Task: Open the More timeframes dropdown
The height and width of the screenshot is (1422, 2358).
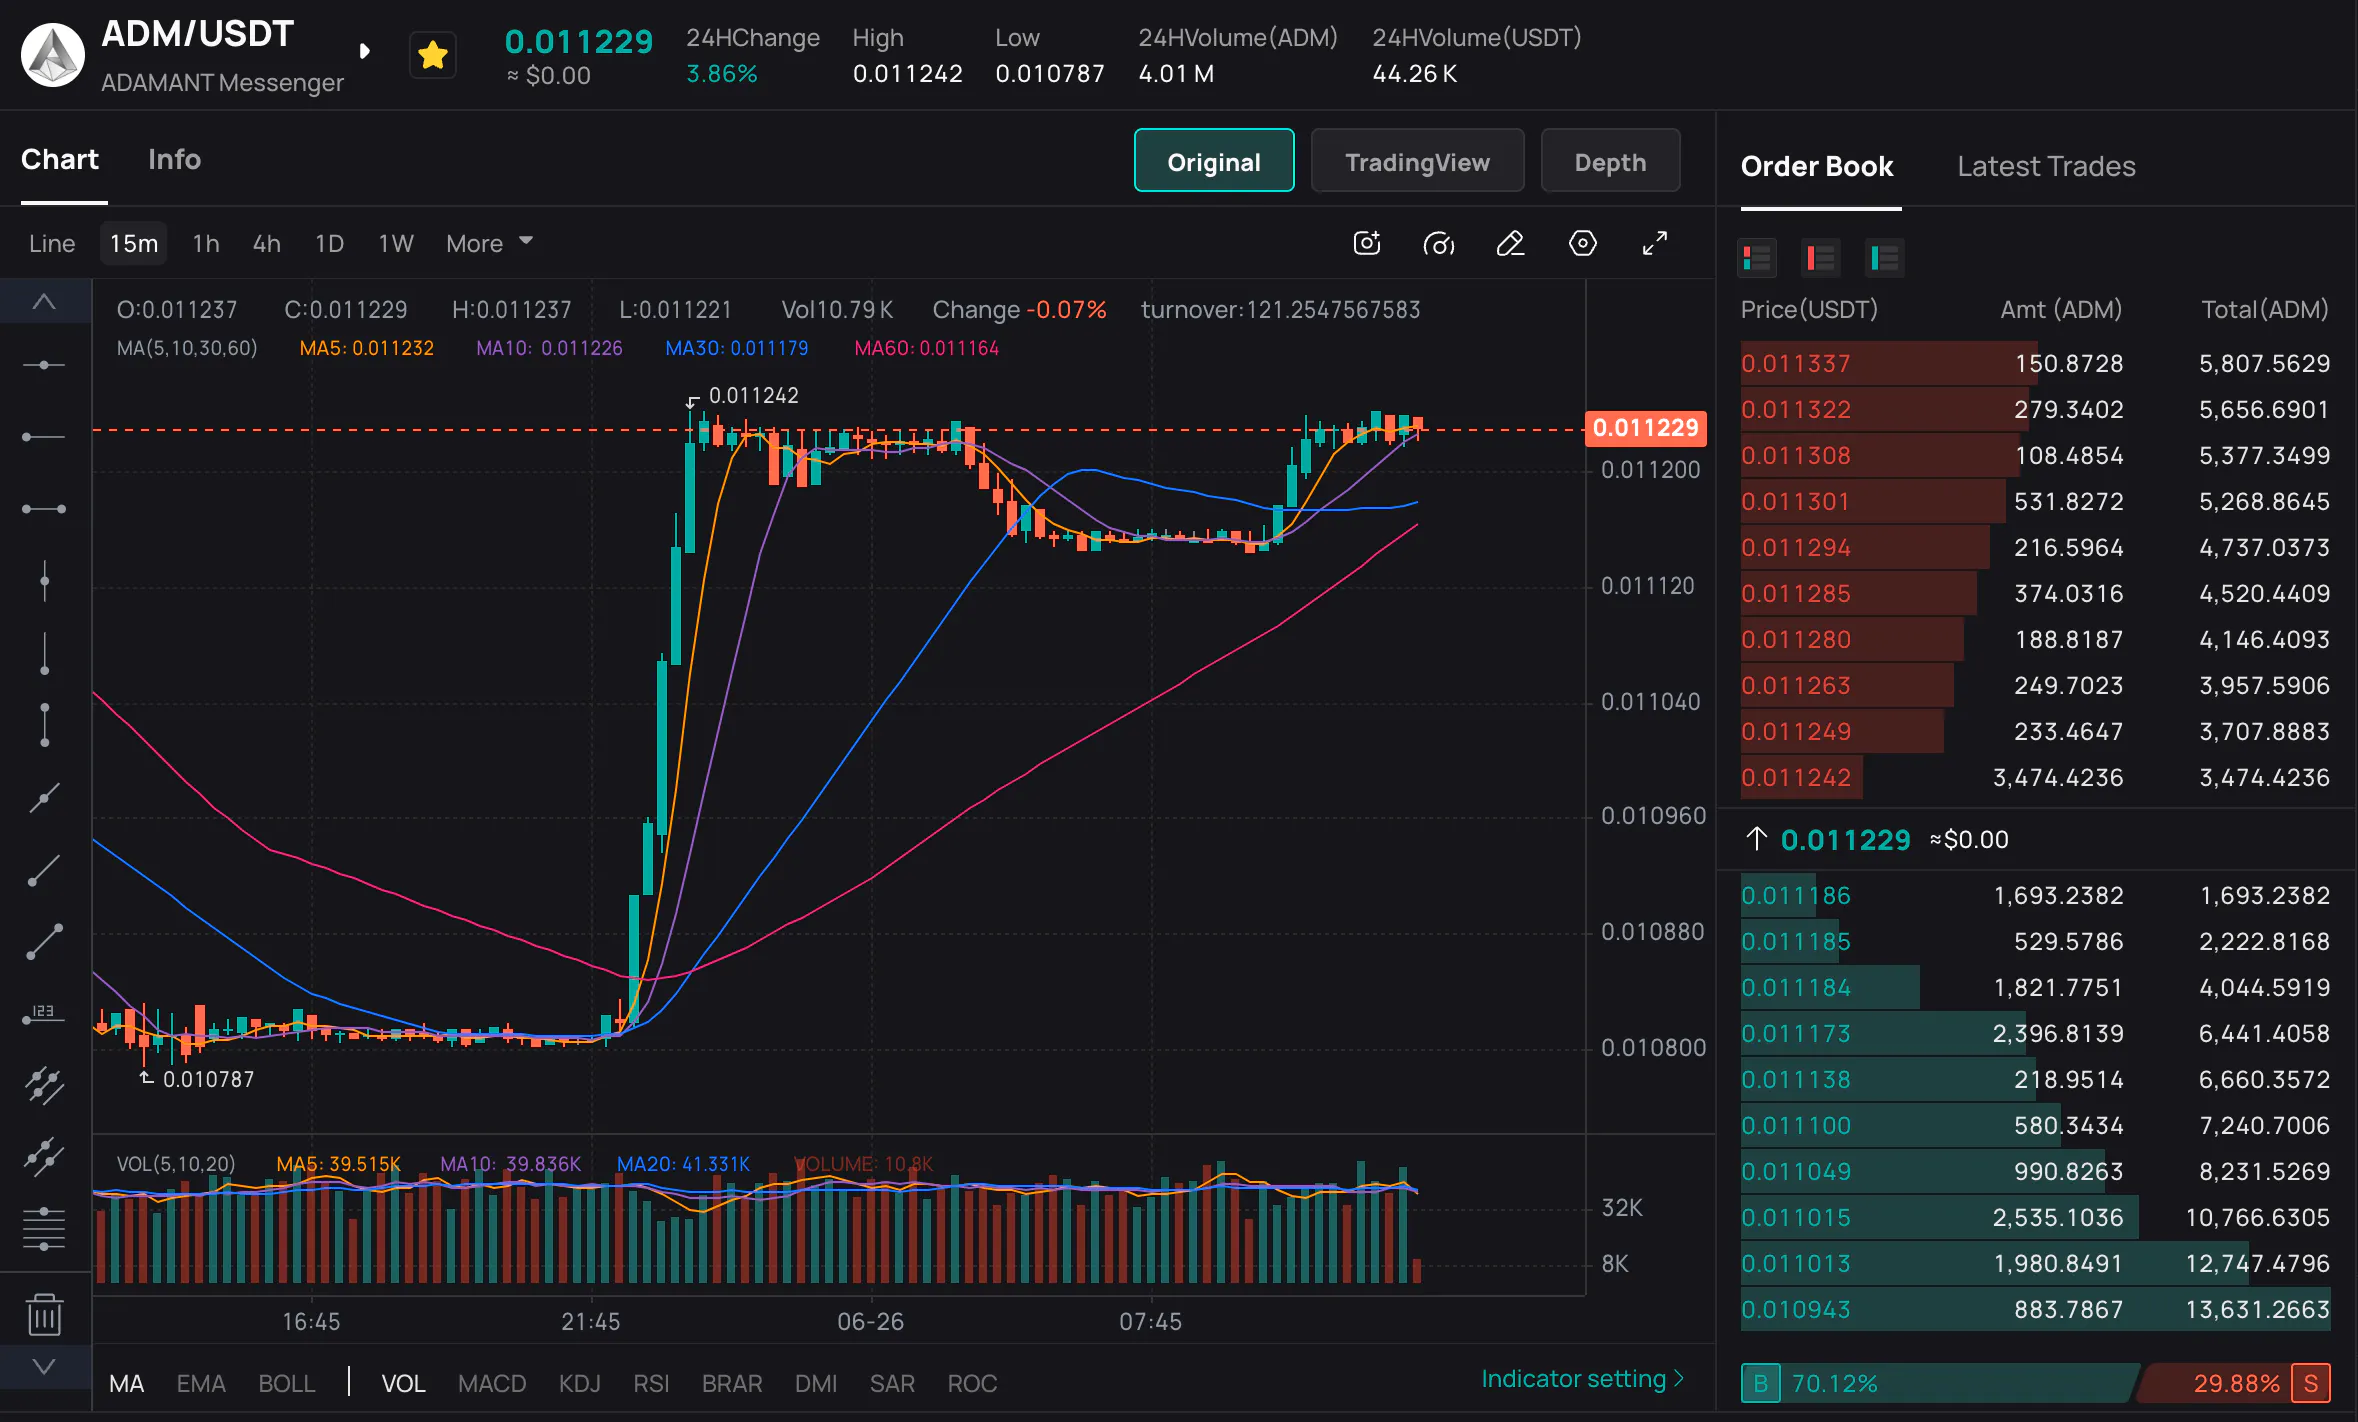Action: click(x=489, y=243)
